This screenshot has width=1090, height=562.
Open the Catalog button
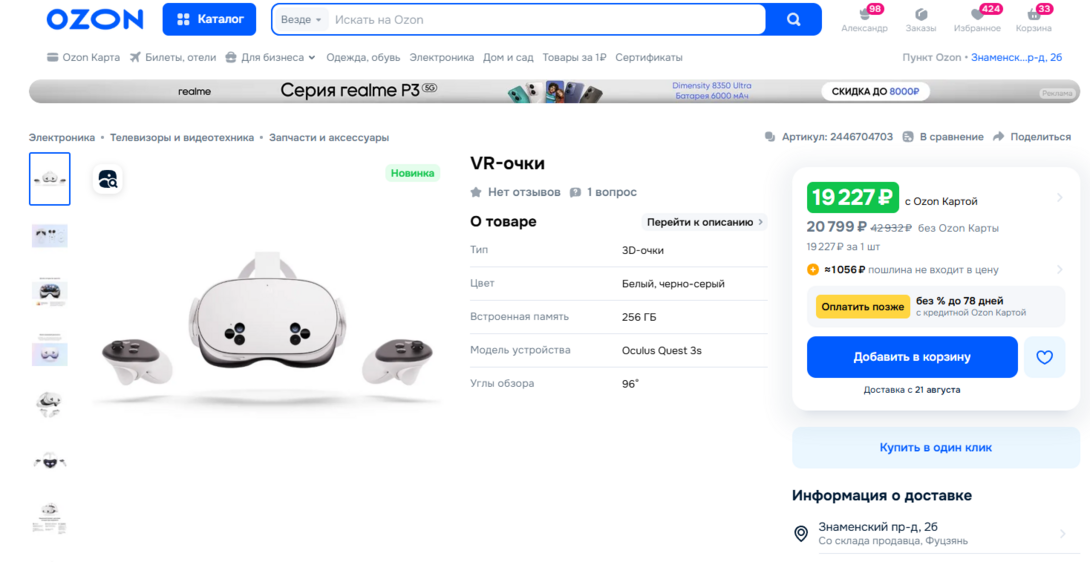coord(209,19)
